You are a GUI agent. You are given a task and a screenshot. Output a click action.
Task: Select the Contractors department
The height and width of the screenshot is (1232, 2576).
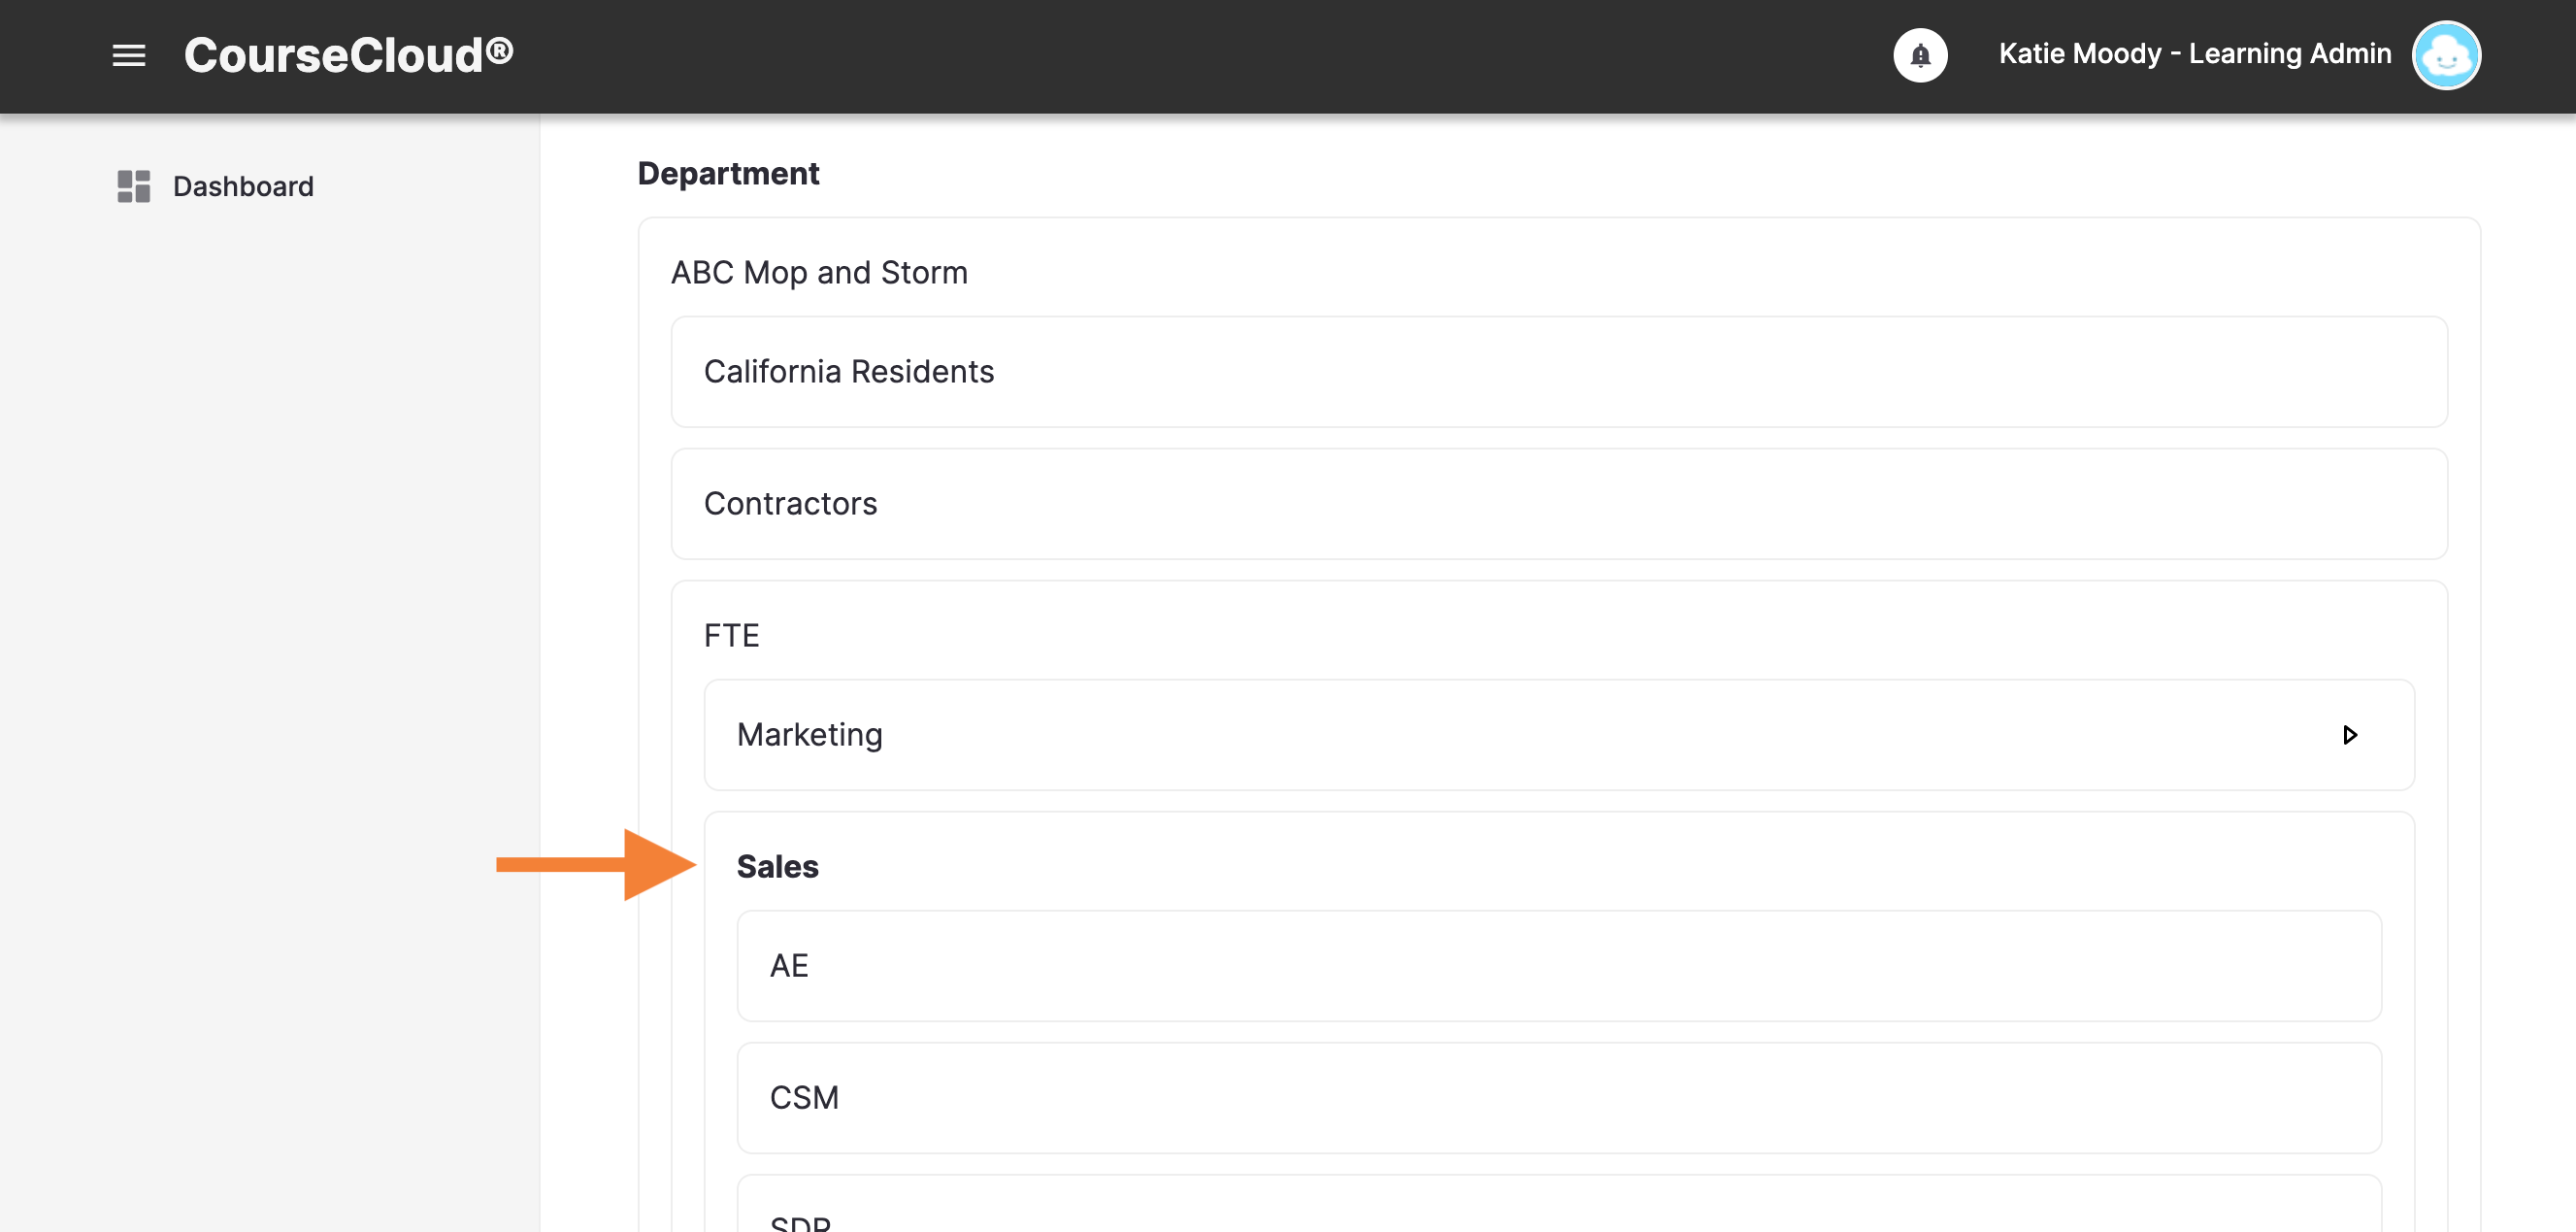pos(1559,504)
